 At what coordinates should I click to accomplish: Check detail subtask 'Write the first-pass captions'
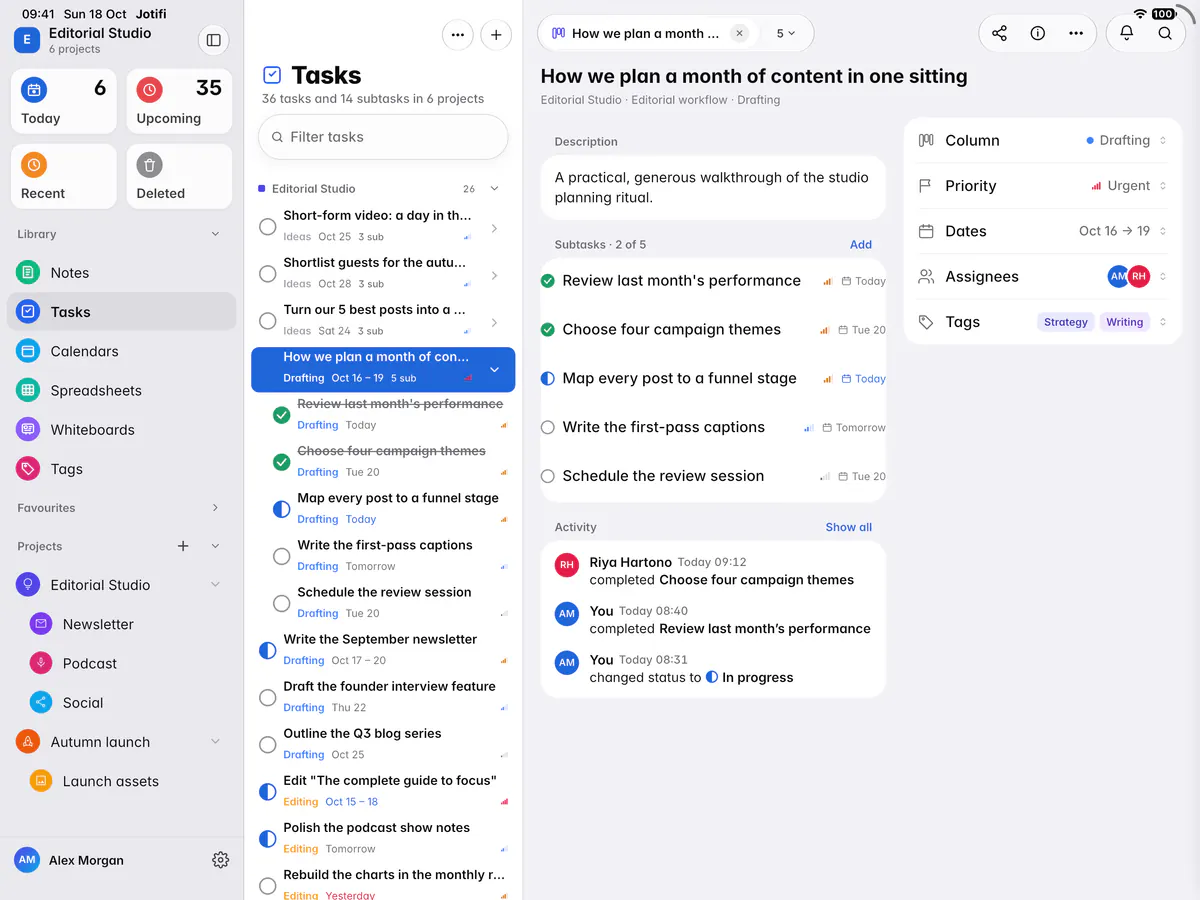pos(548,428)
